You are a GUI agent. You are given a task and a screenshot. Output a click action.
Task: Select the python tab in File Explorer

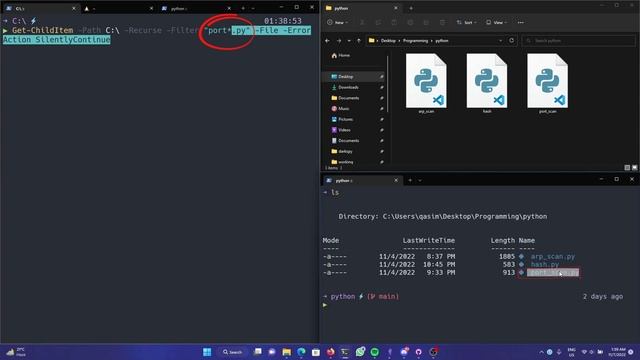pyautogui.click(x=362, y=8)
